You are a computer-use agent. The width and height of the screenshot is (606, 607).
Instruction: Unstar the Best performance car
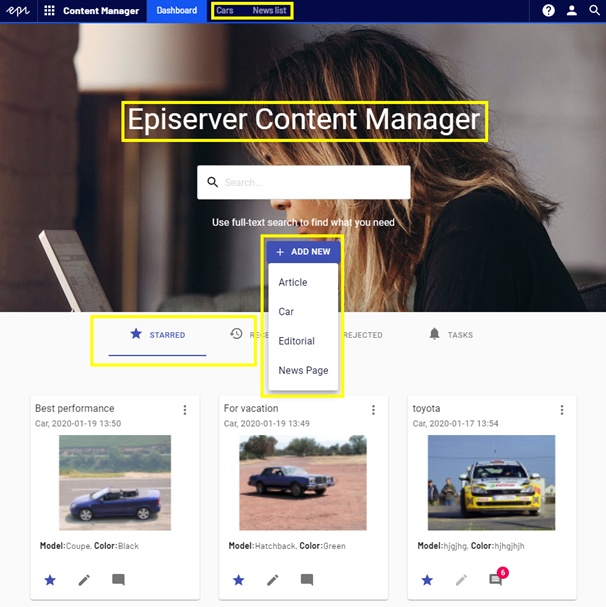(x=50, y=579)
